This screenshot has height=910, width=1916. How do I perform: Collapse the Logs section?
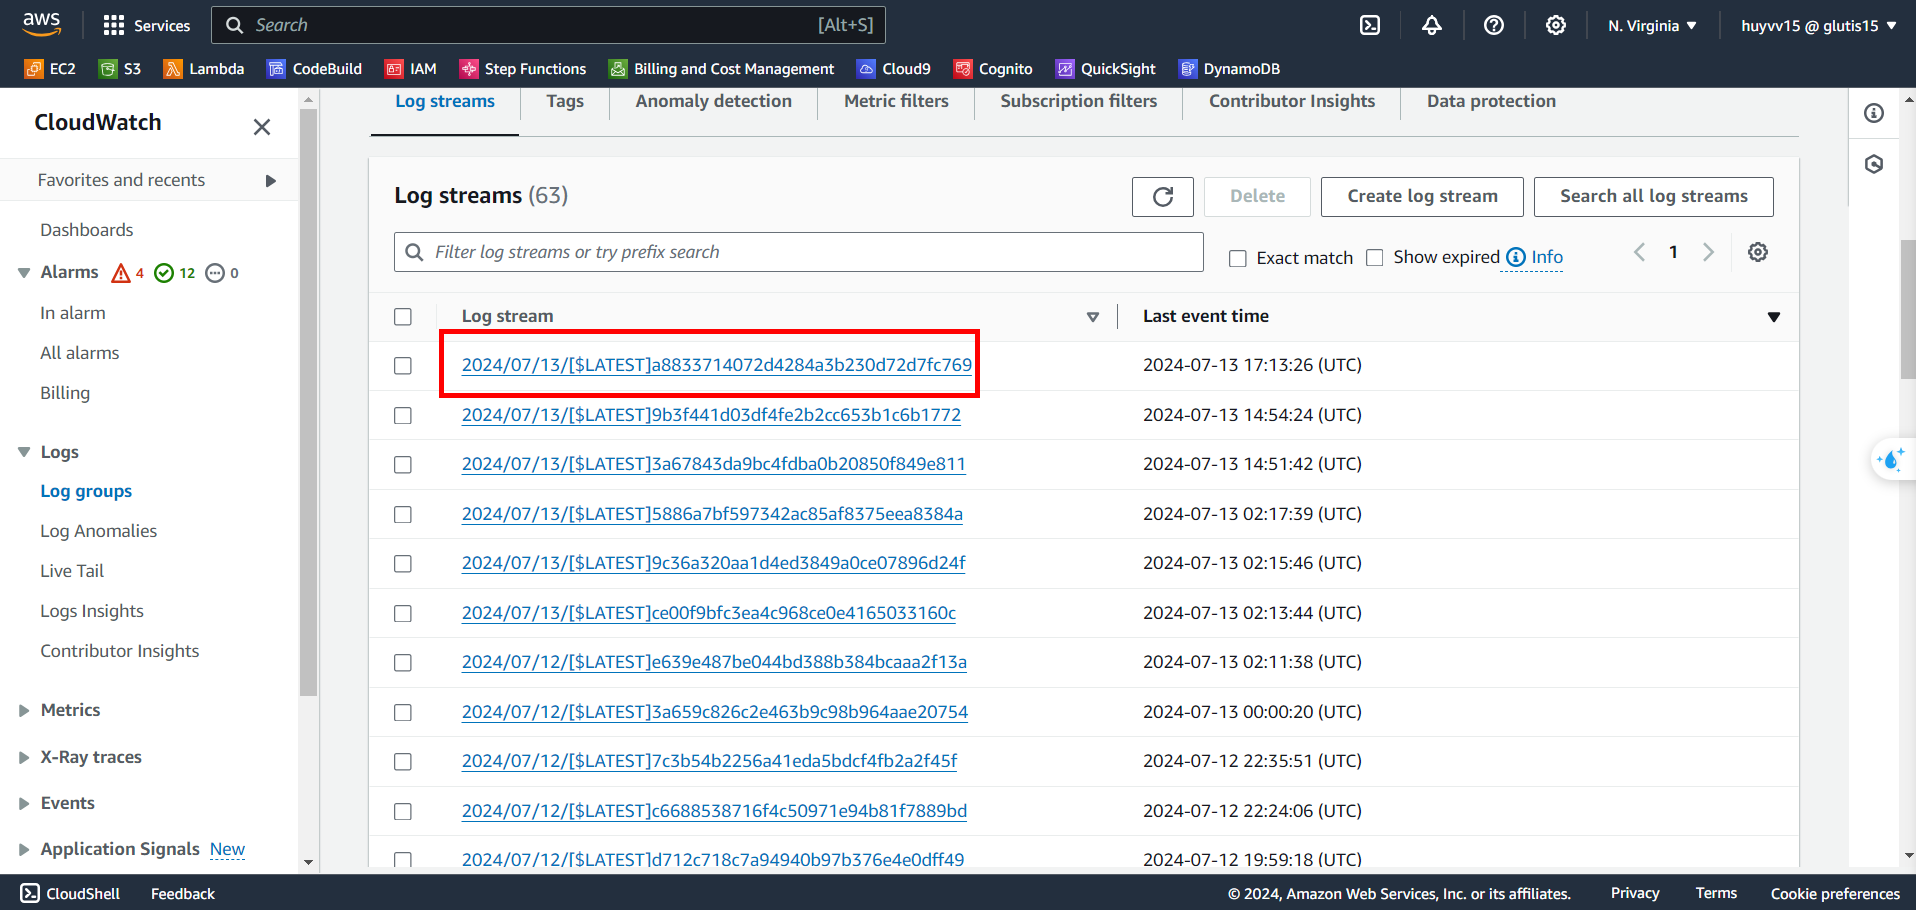coord(24,452)
